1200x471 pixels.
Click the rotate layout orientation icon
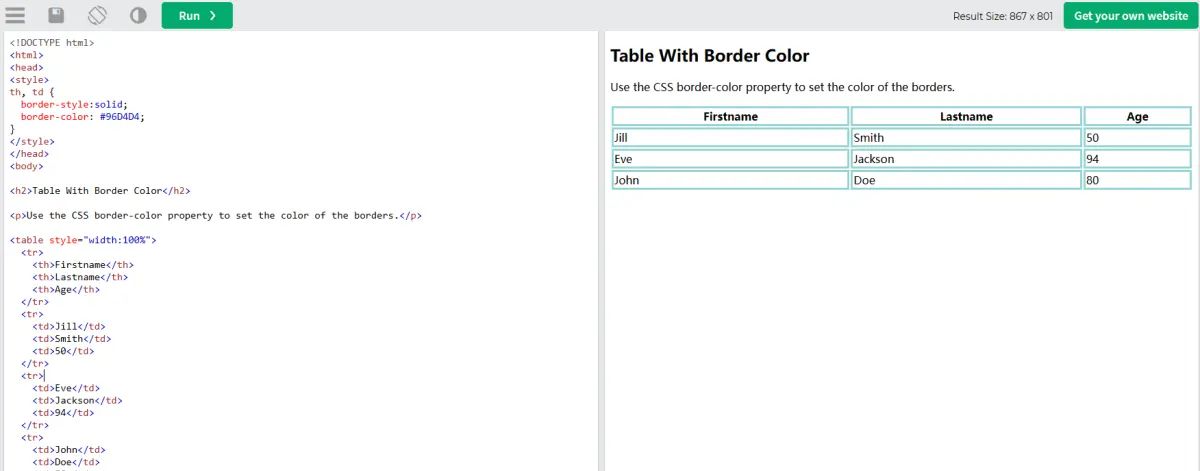pos(97,15)
